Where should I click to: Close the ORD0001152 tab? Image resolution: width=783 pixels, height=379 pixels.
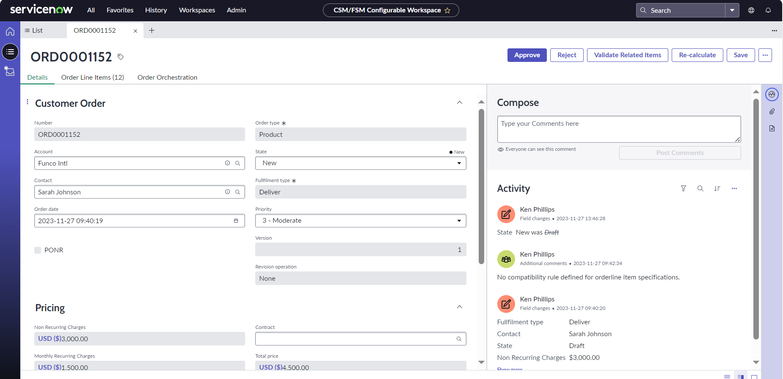click(135, 30)
